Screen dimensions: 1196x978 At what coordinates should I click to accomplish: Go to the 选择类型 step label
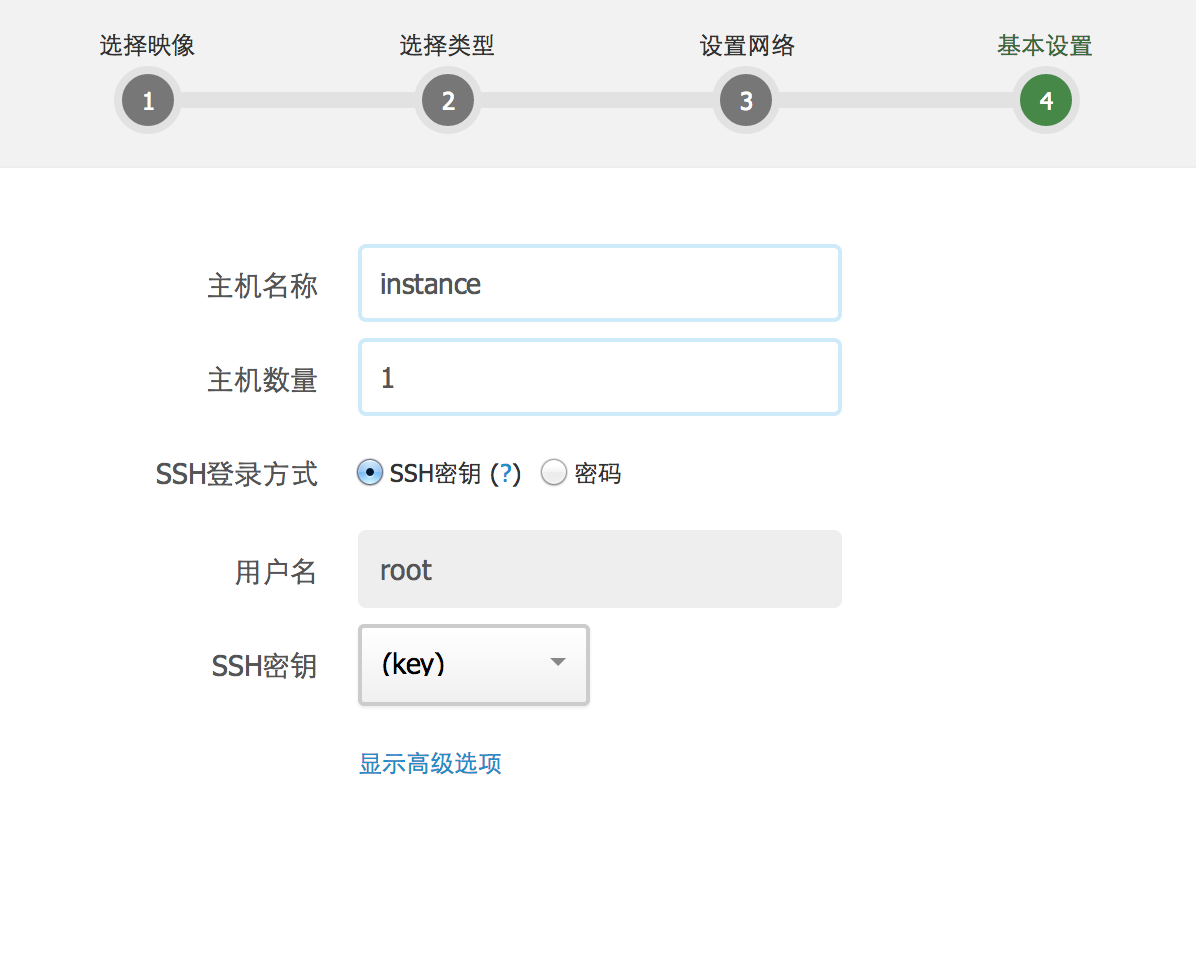click(447, 46)
